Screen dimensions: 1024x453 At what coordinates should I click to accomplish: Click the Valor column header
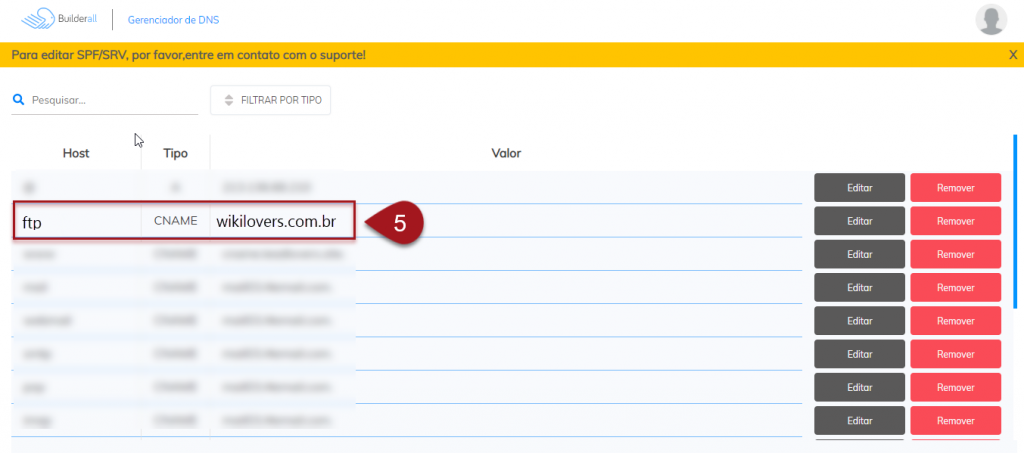point(506,153)
